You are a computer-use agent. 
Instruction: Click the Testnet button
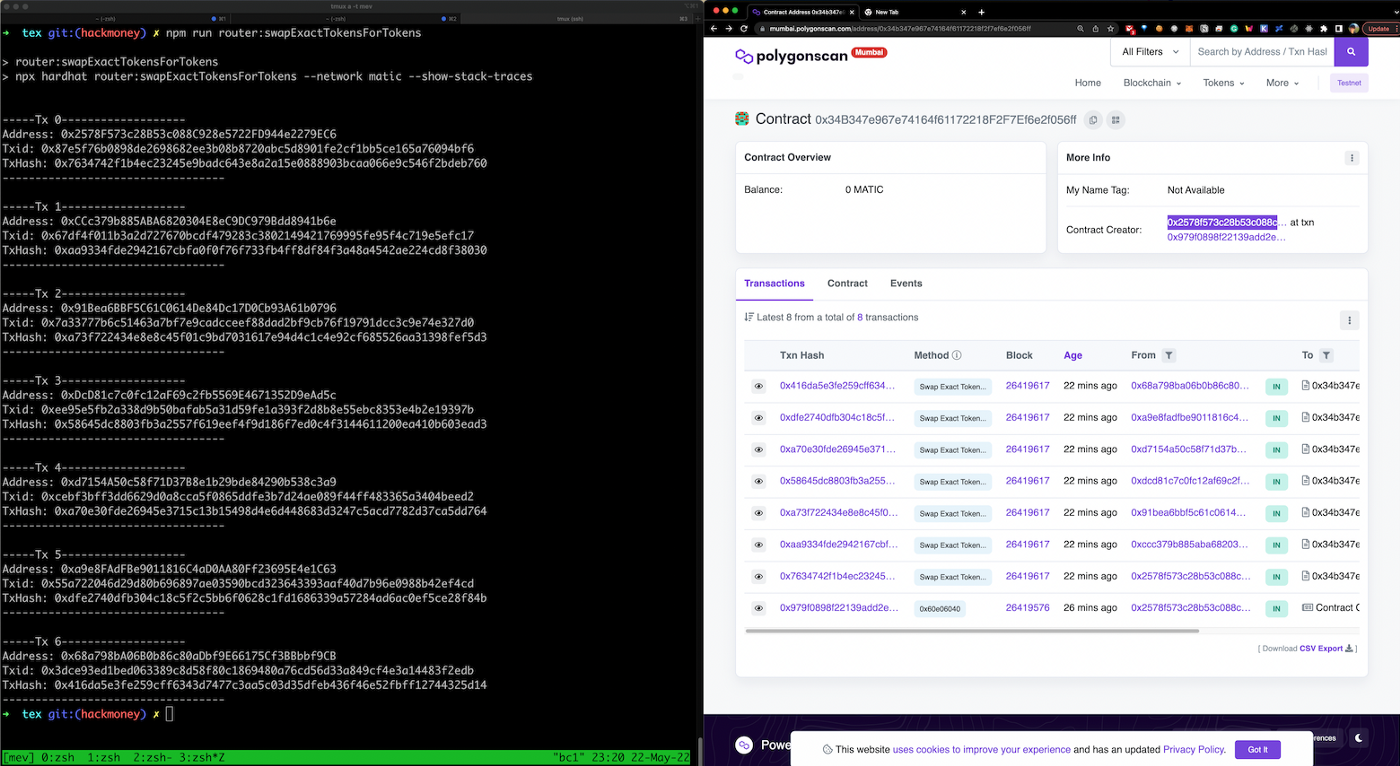(1349, 83)
